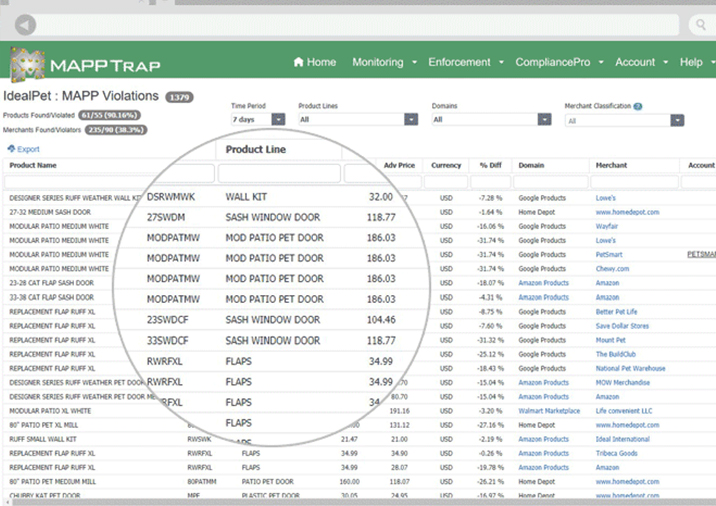Open the Better Pet Life merchant link
This screenshot has height=506, width=716.
[616, 311]
